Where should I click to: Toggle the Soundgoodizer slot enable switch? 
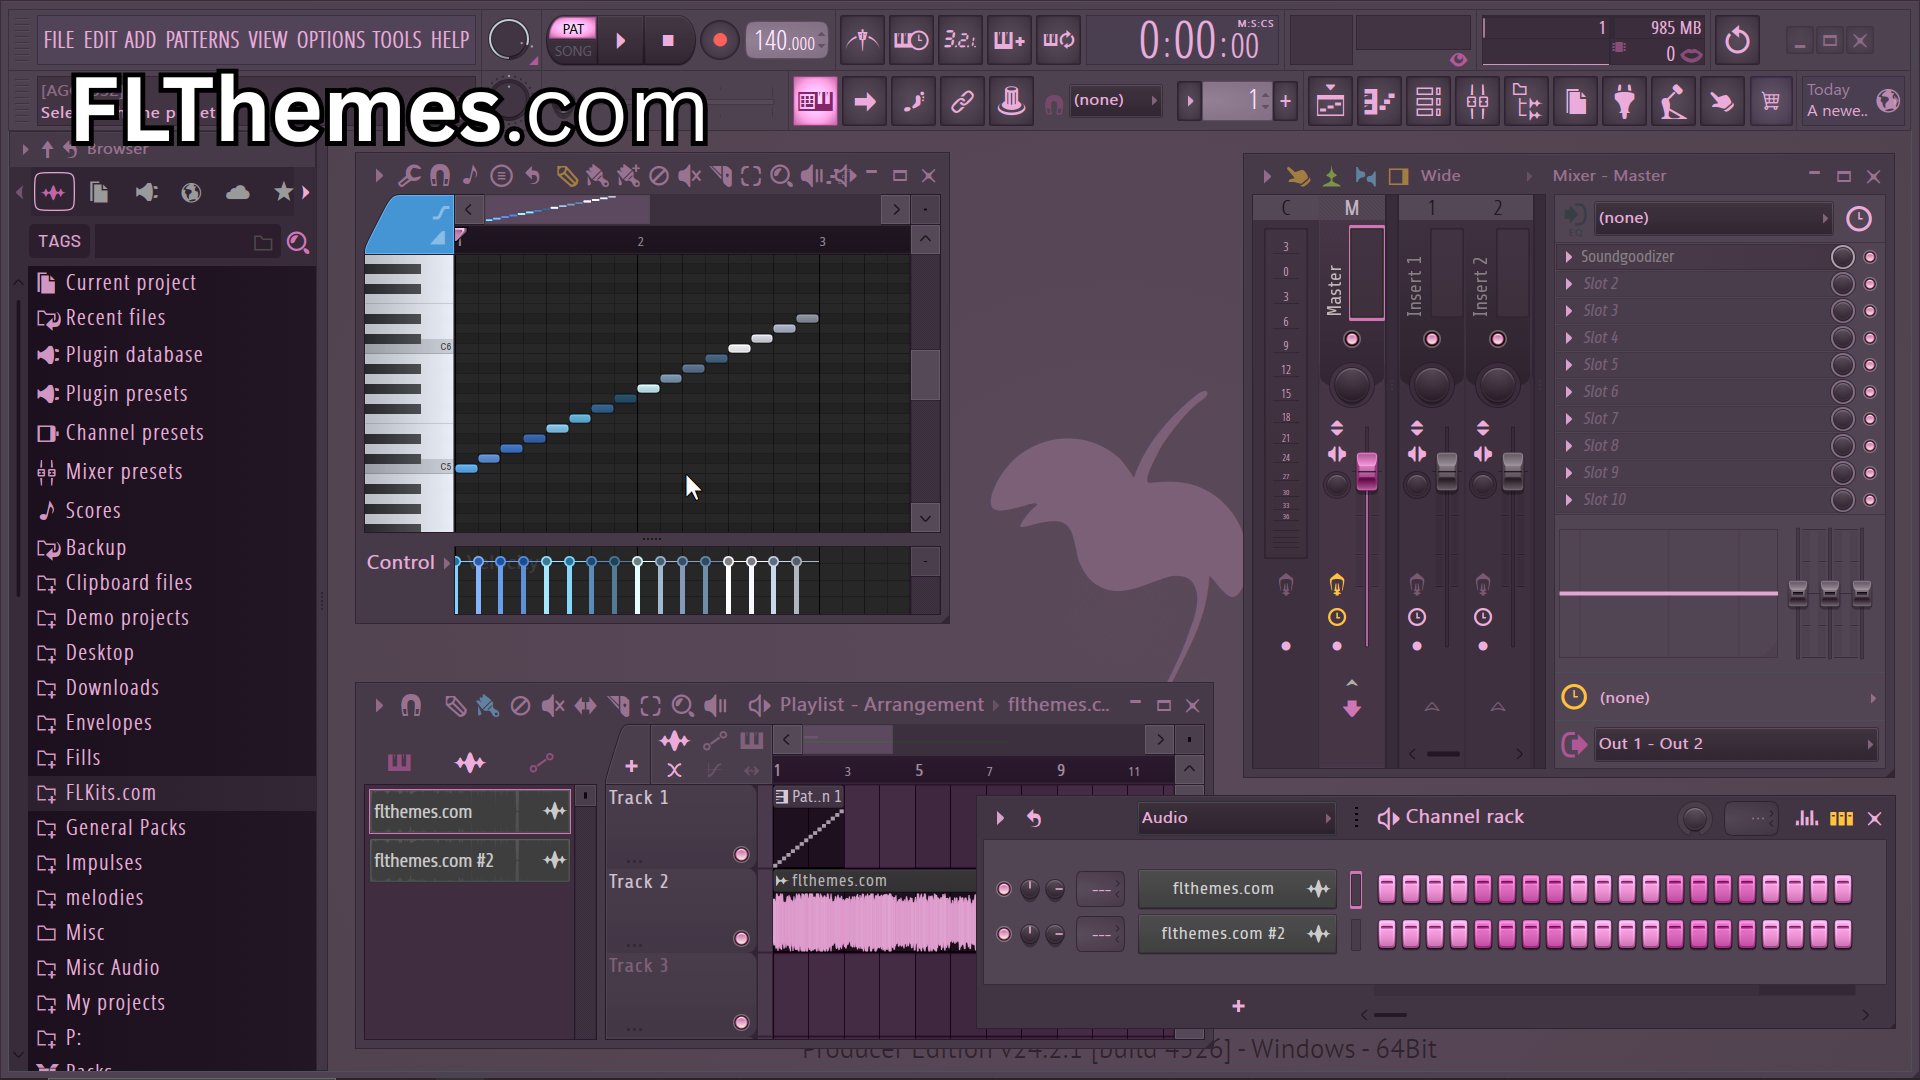(x=1870, y=257)
